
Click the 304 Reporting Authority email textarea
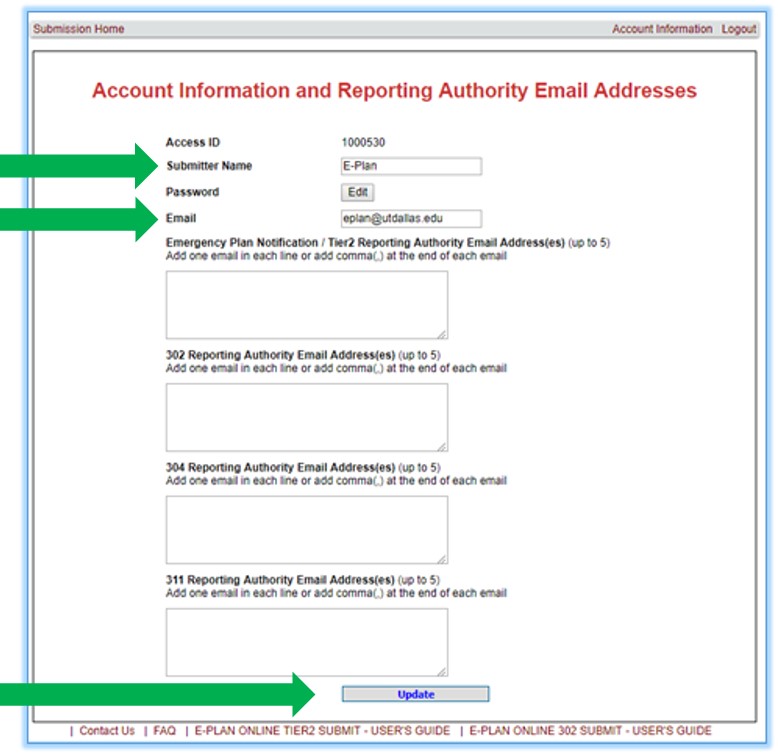307,530
